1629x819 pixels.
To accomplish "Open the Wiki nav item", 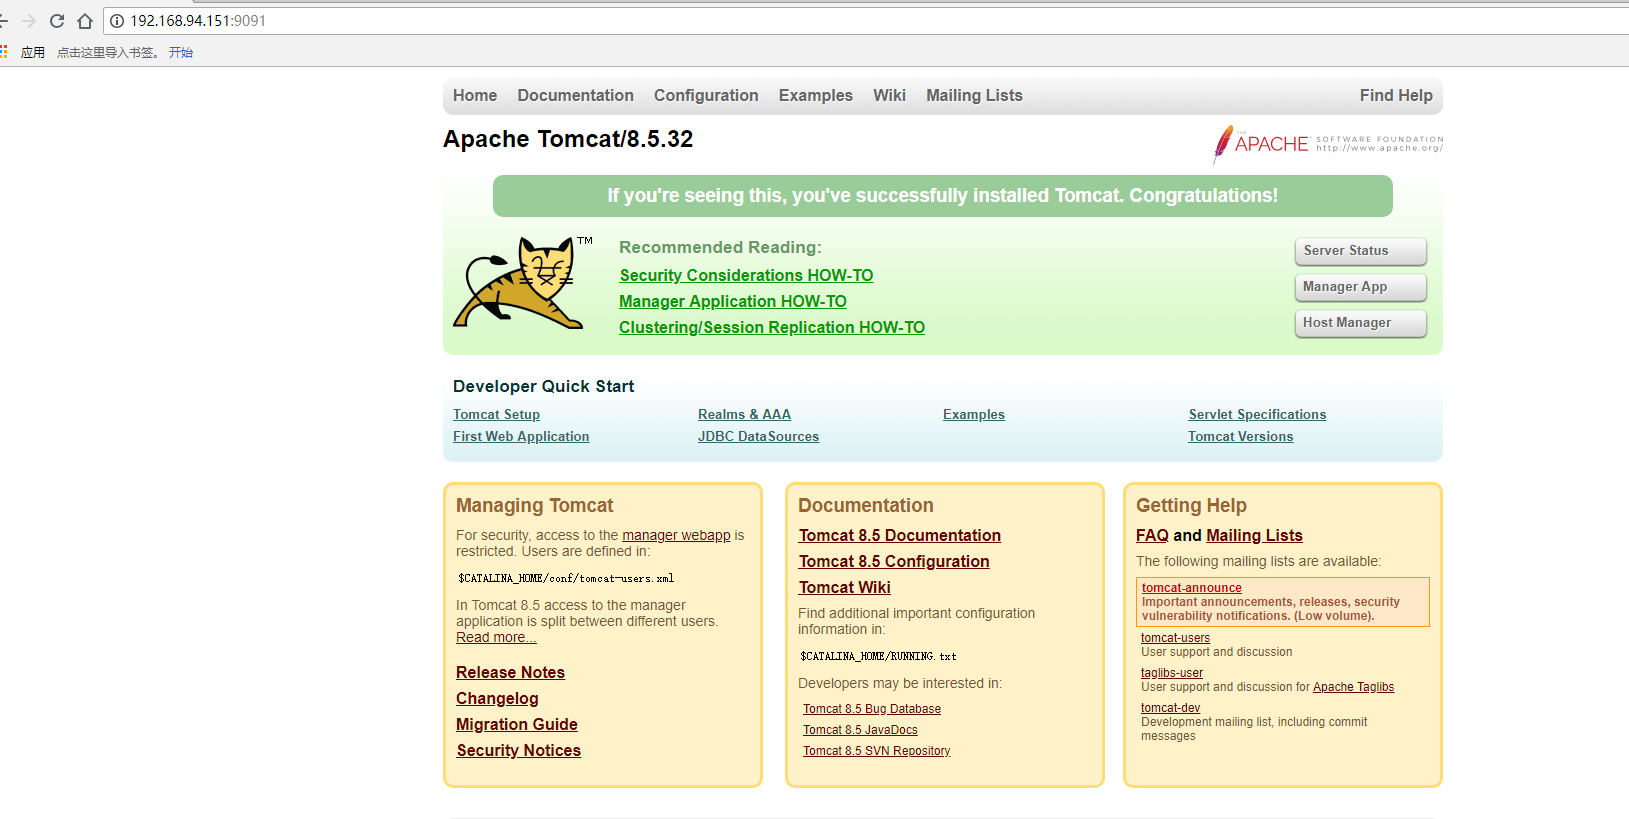I will click(x=889, y=96).
